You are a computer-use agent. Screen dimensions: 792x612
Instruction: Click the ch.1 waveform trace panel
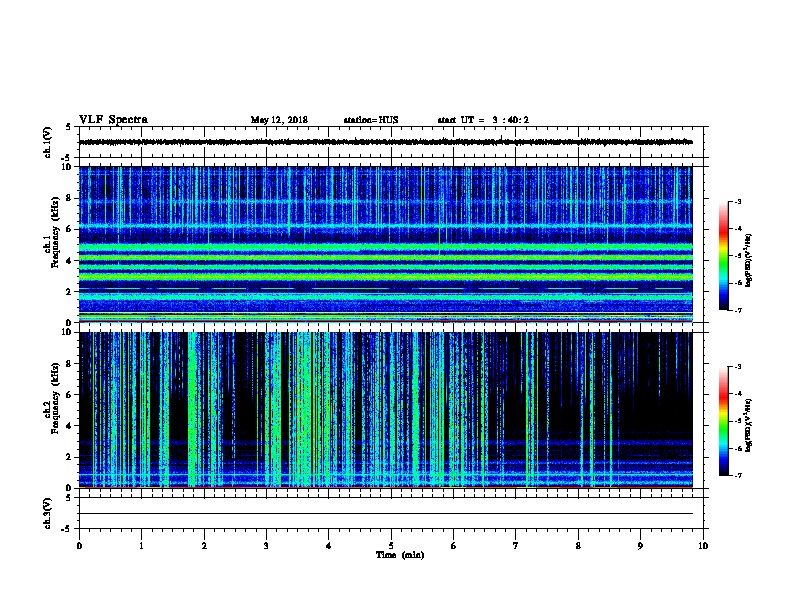(391, 142)
